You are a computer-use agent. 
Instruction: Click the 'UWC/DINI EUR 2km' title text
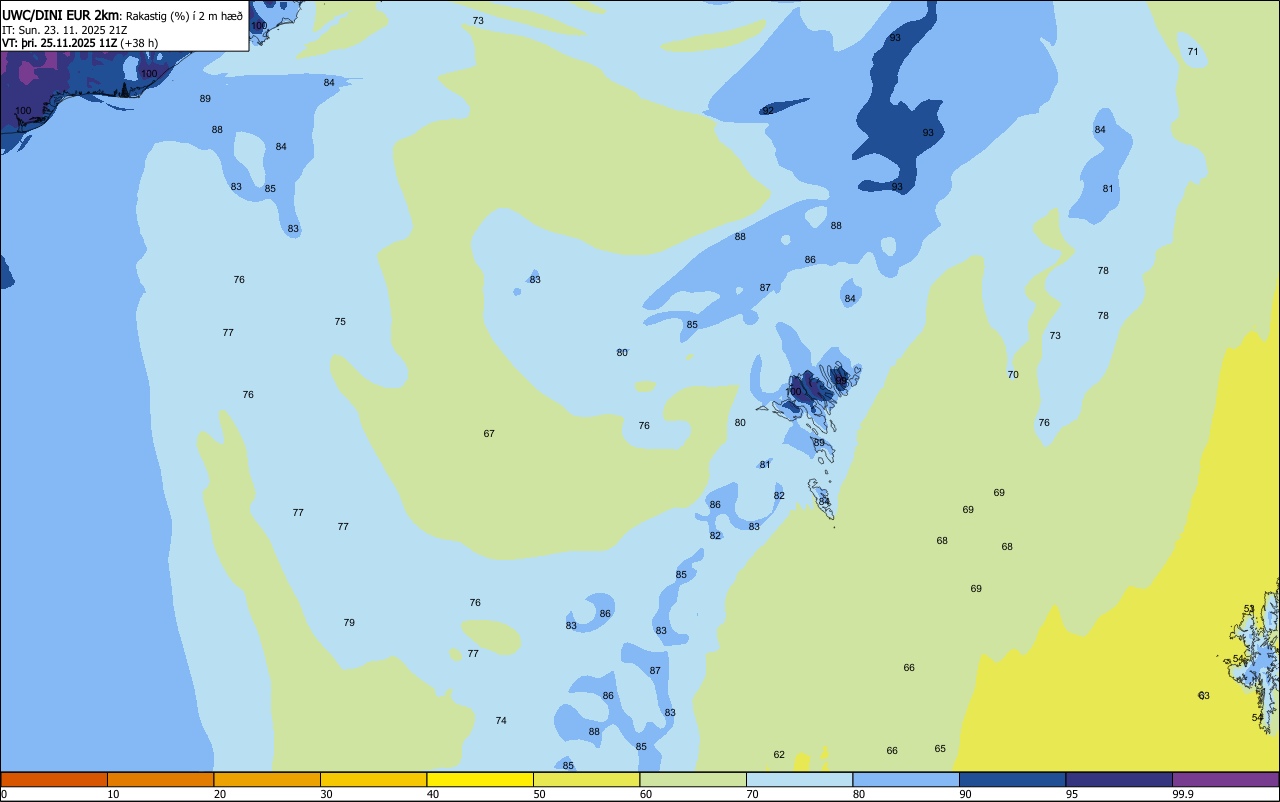[x=61, y=15]
